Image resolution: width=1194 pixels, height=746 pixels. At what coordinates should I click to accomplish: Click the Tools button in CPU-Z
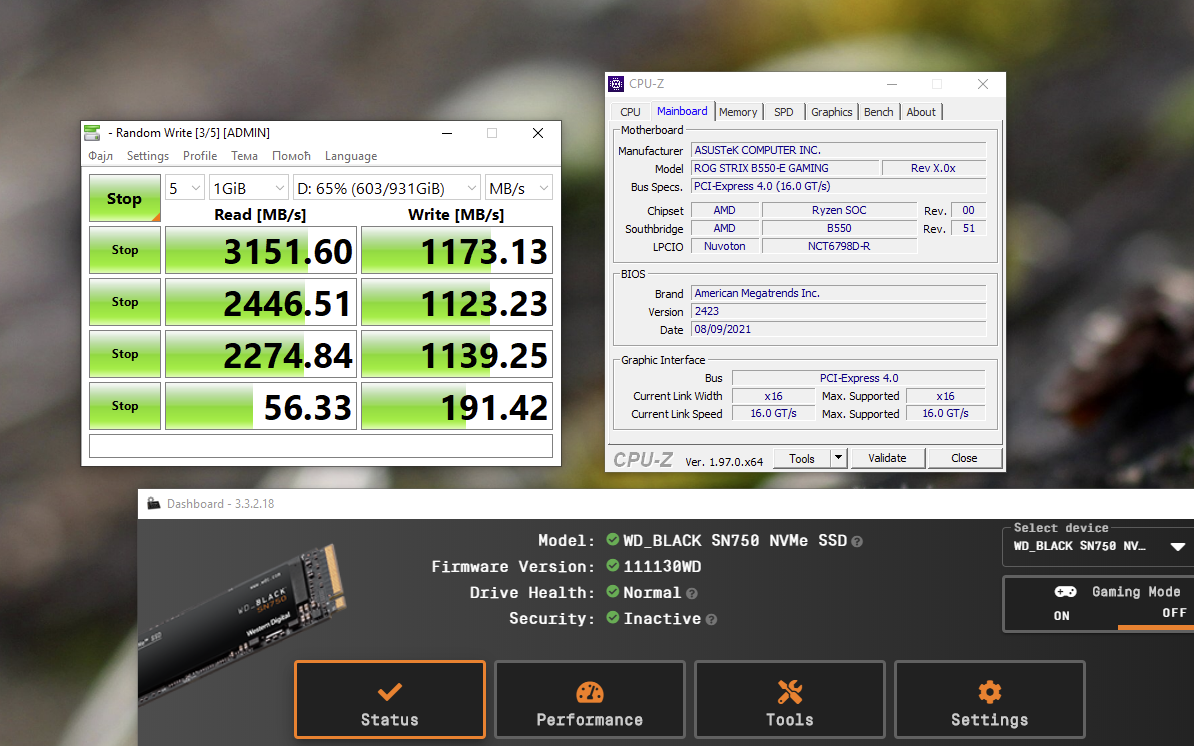tap(802, 458)
